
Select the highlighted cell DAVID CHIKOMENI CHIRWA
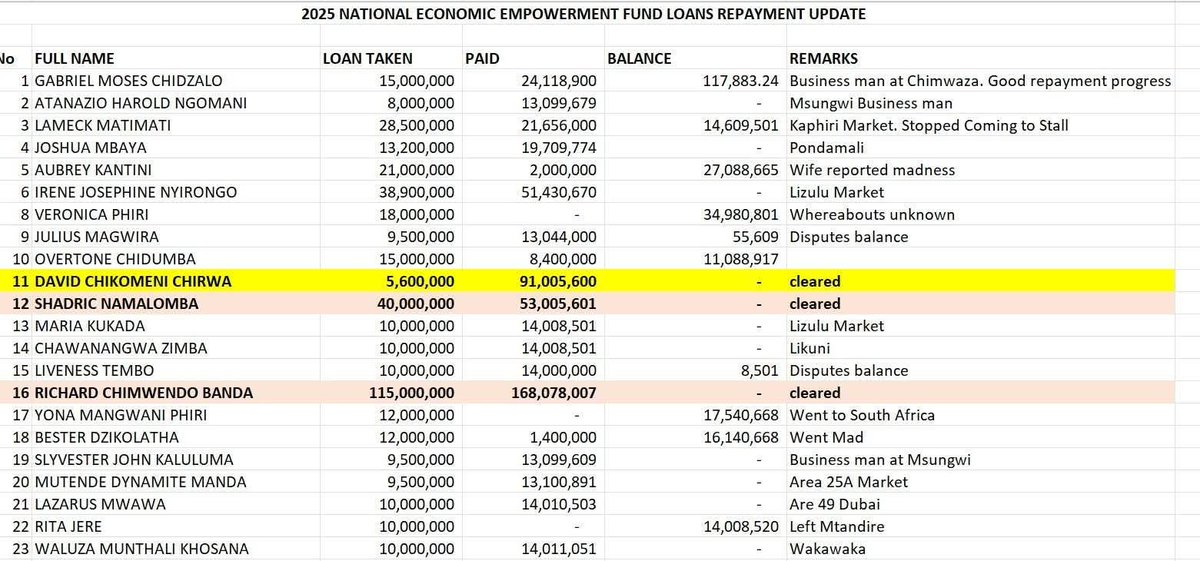(x=133, y=282)
